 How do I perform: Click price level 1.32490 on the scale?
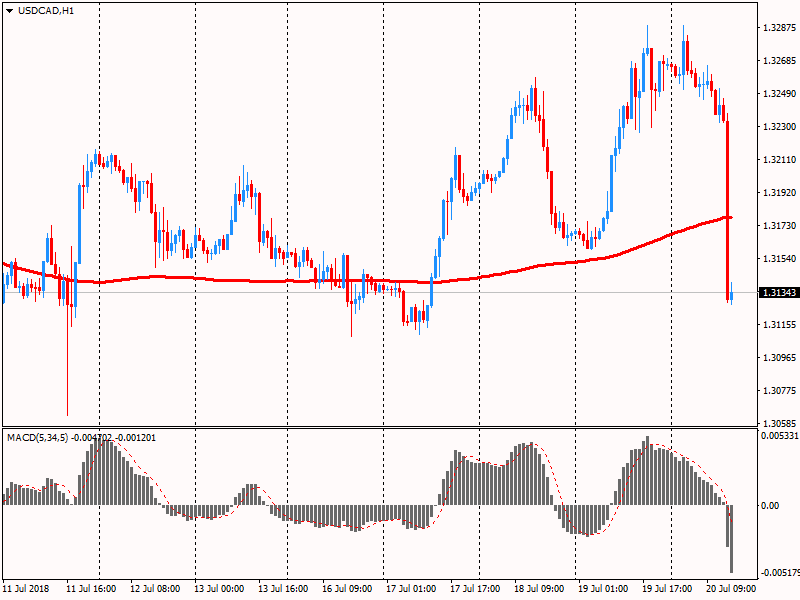779,94
